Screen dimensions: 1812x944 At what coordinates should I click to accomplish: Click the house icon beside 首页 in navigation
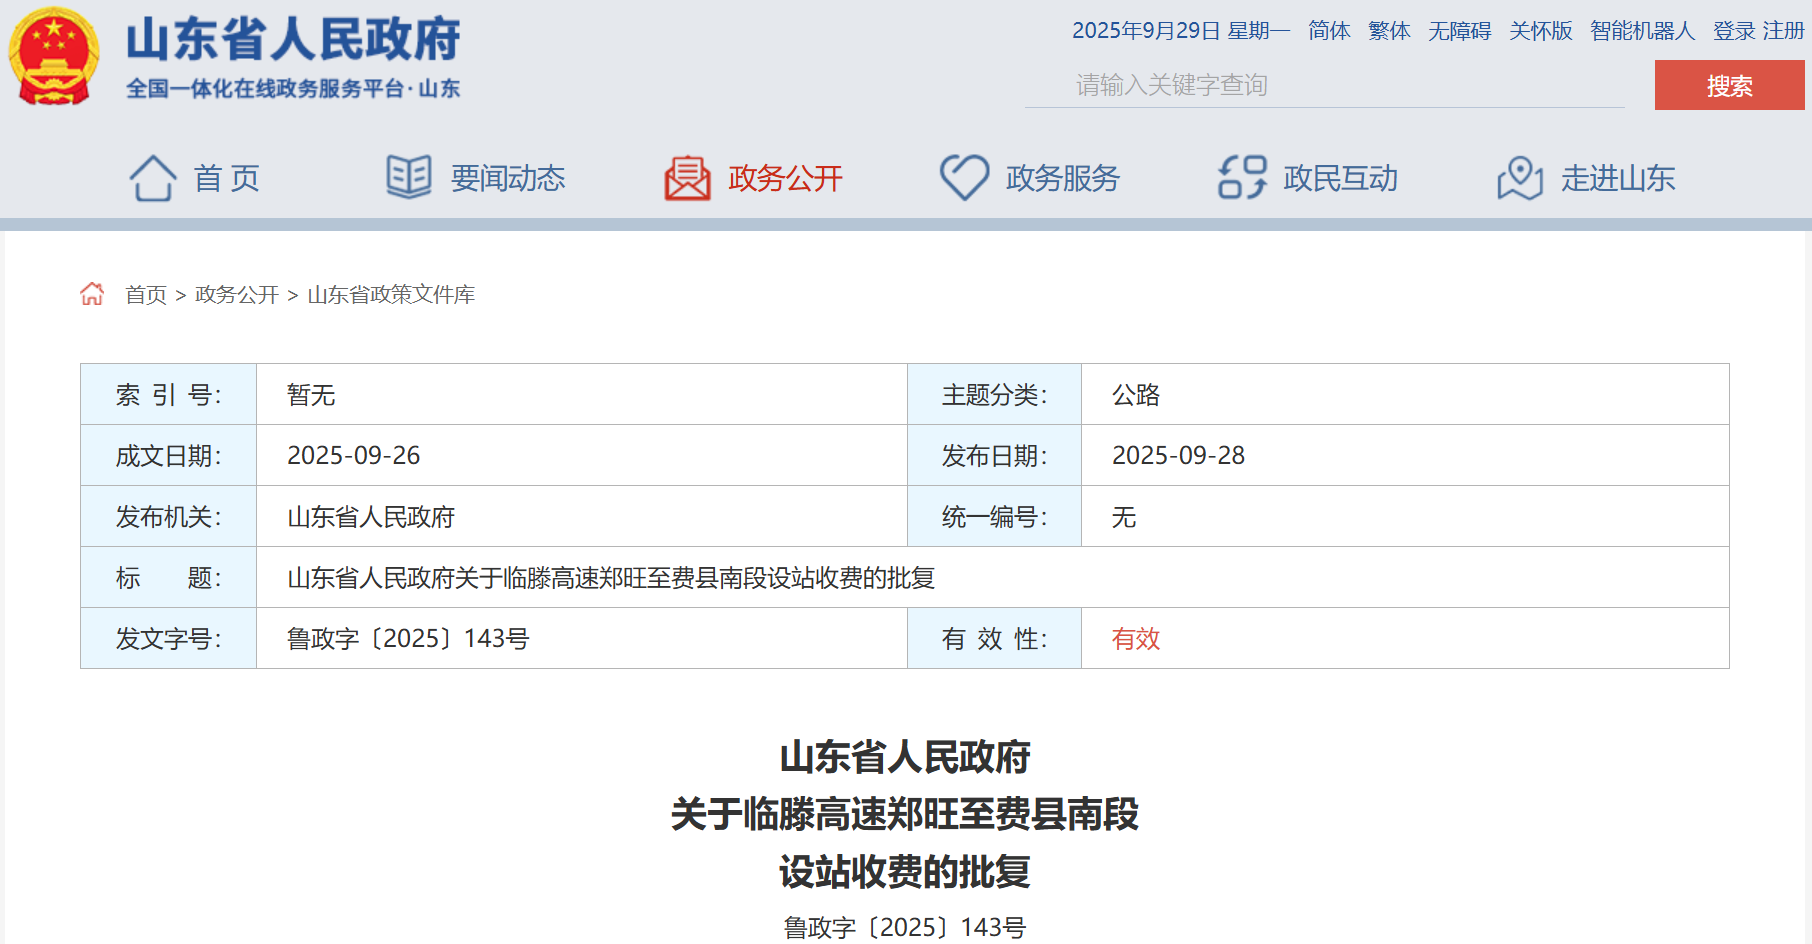click(x=153, y=178)
